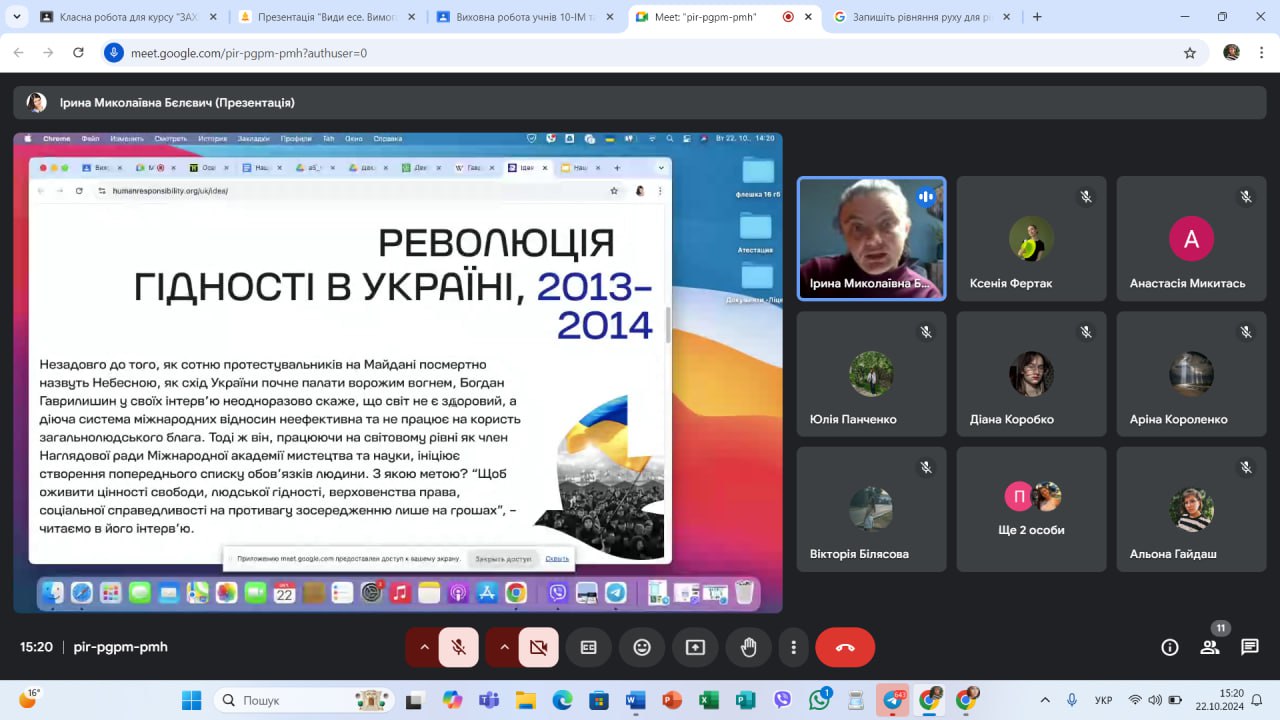Viewport: 1280px width, 720px height.
Task: Turn on microphone in Meet controls
Action: (x=458, y=647)
